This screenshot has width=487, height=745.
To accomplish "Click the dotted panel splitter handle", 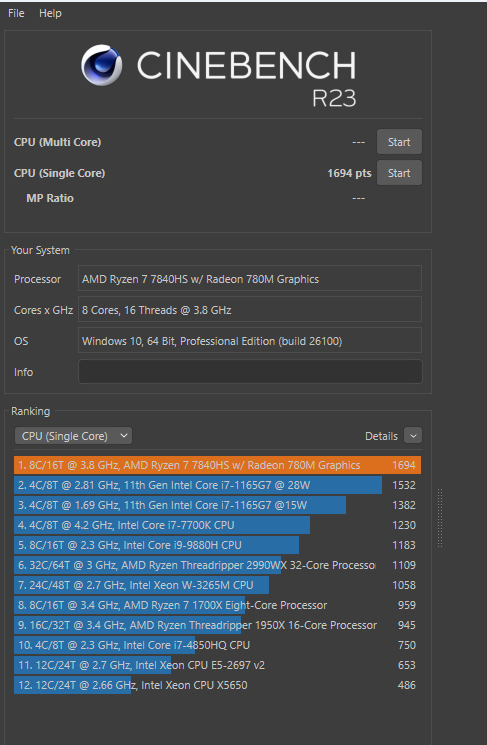I will (440, 518).
